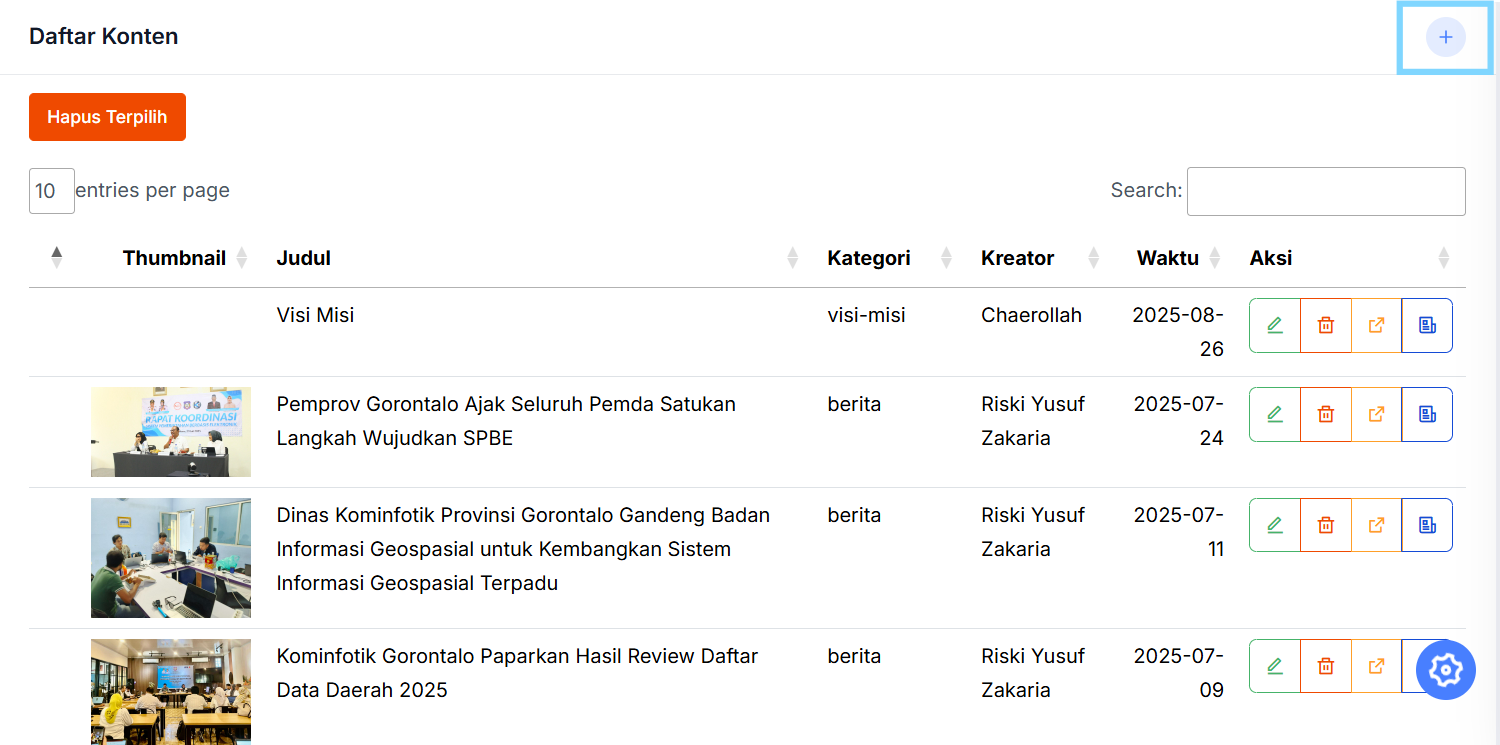1500x745 pixels.
Task: Click the Daftar Data Daerah 2025 thumbnail
Action: coord(171,692)
